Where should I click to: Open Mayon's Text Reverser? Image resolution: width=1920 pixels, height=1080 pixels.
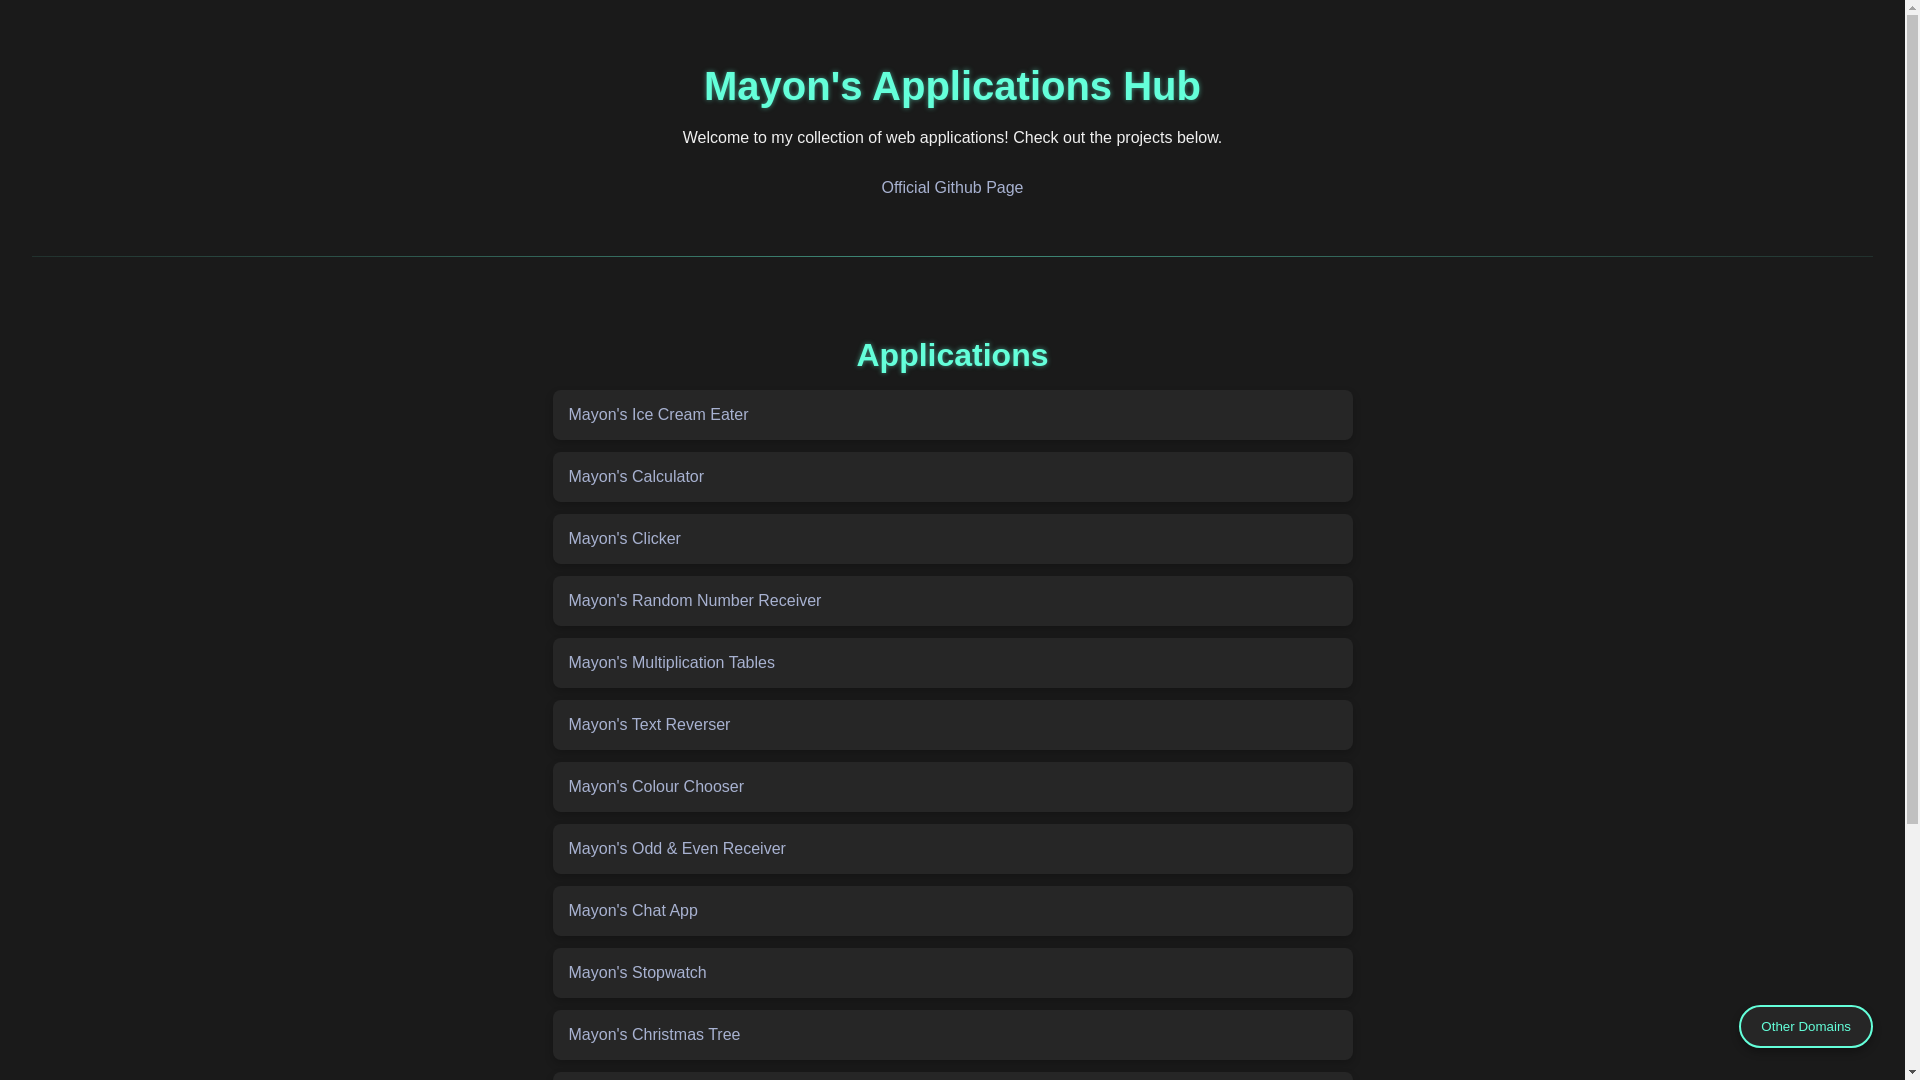[952, 725]
